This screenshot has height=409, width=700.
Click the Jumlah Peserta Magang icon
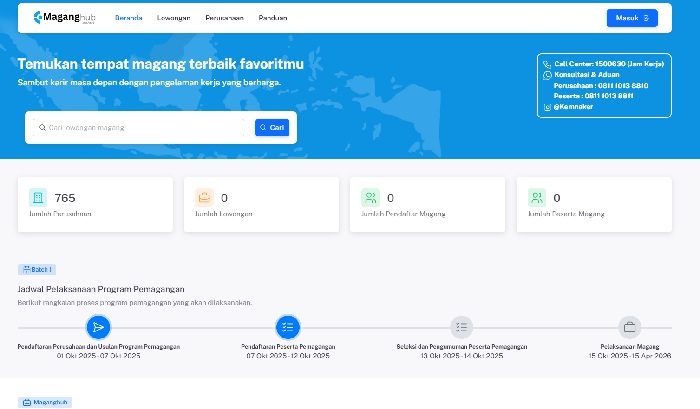point(537,198)
